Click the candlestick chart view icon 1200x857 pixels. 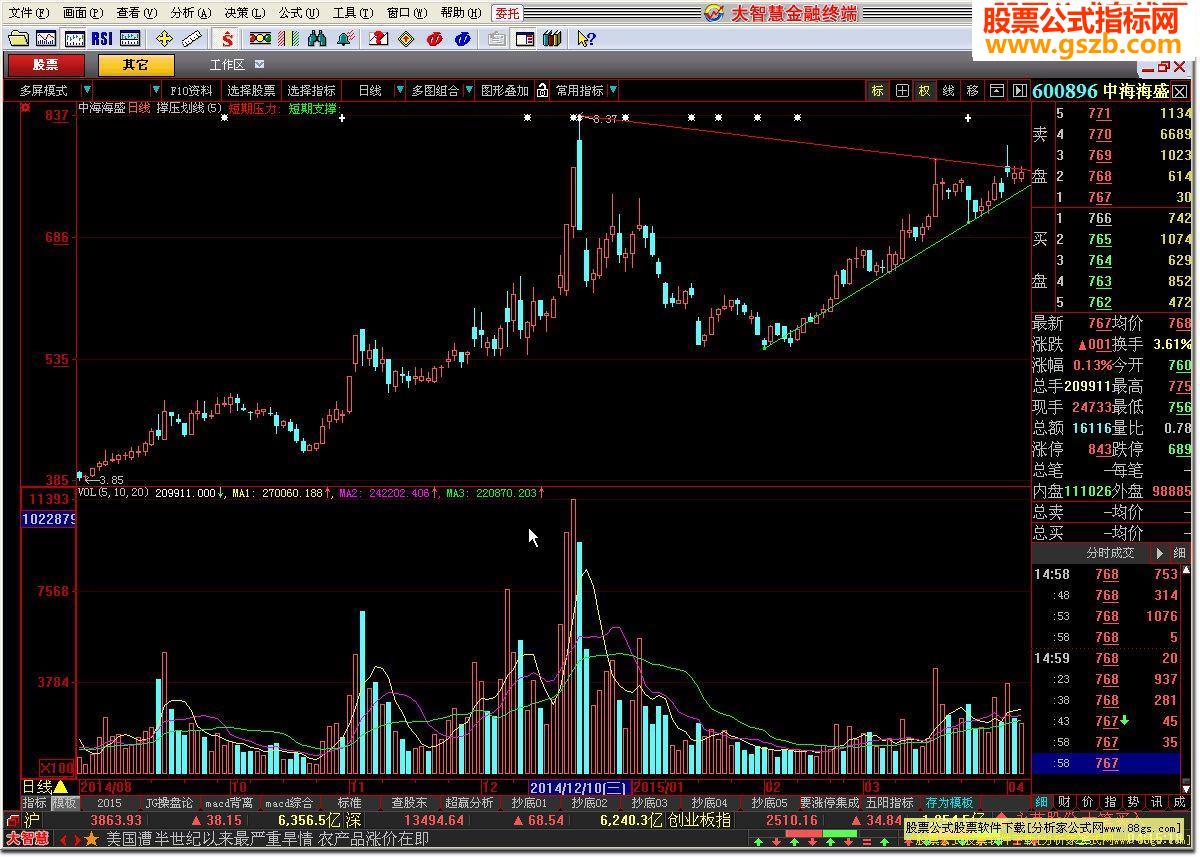74,39
